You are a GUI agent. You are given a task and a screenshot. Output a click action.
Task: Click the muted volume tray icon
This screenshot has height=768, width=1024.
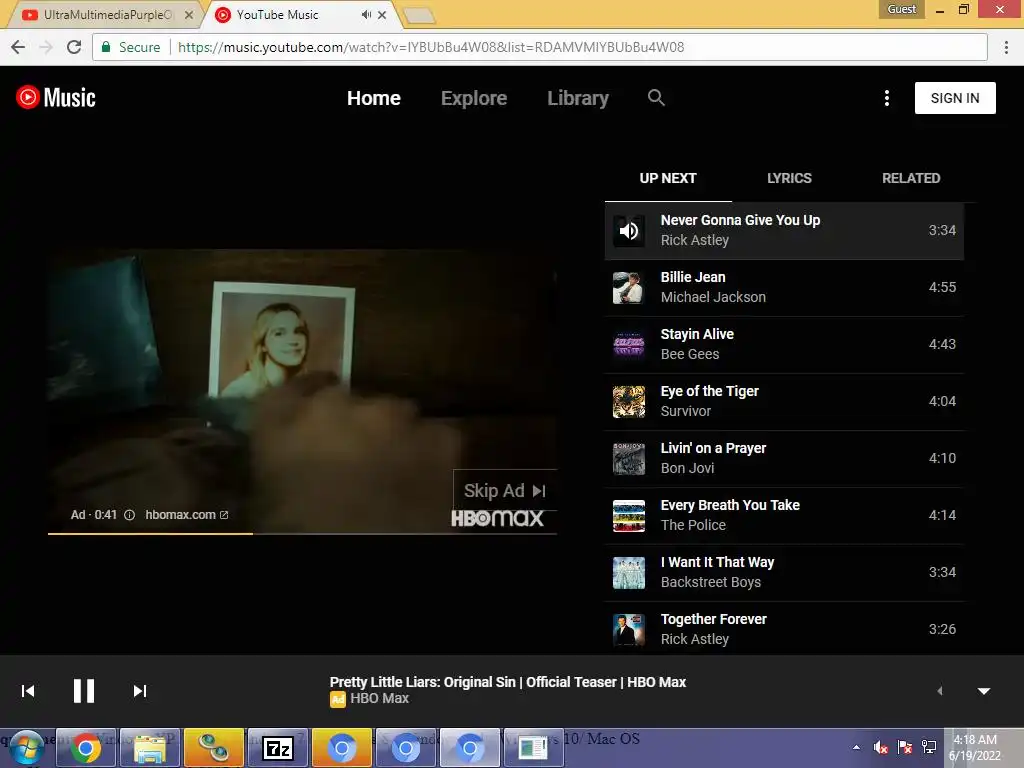point(880,747)
